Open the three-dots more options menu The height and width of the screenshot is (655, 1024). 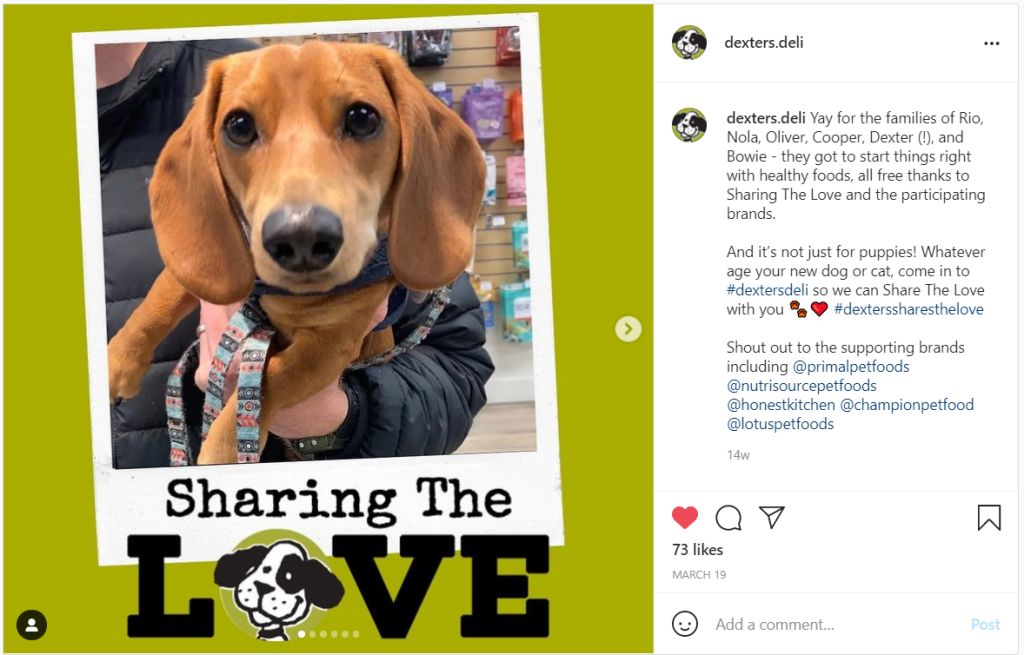coord(991,43)
